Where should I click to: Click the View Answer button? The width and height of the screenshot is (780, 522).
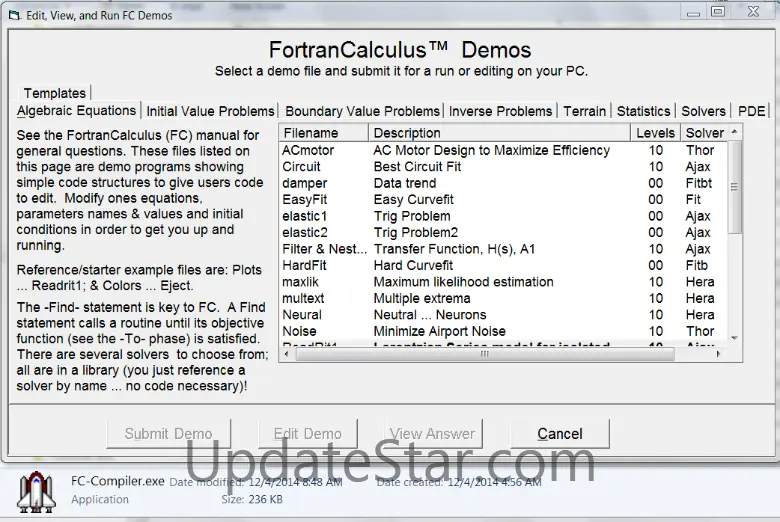tap(432, 433)
